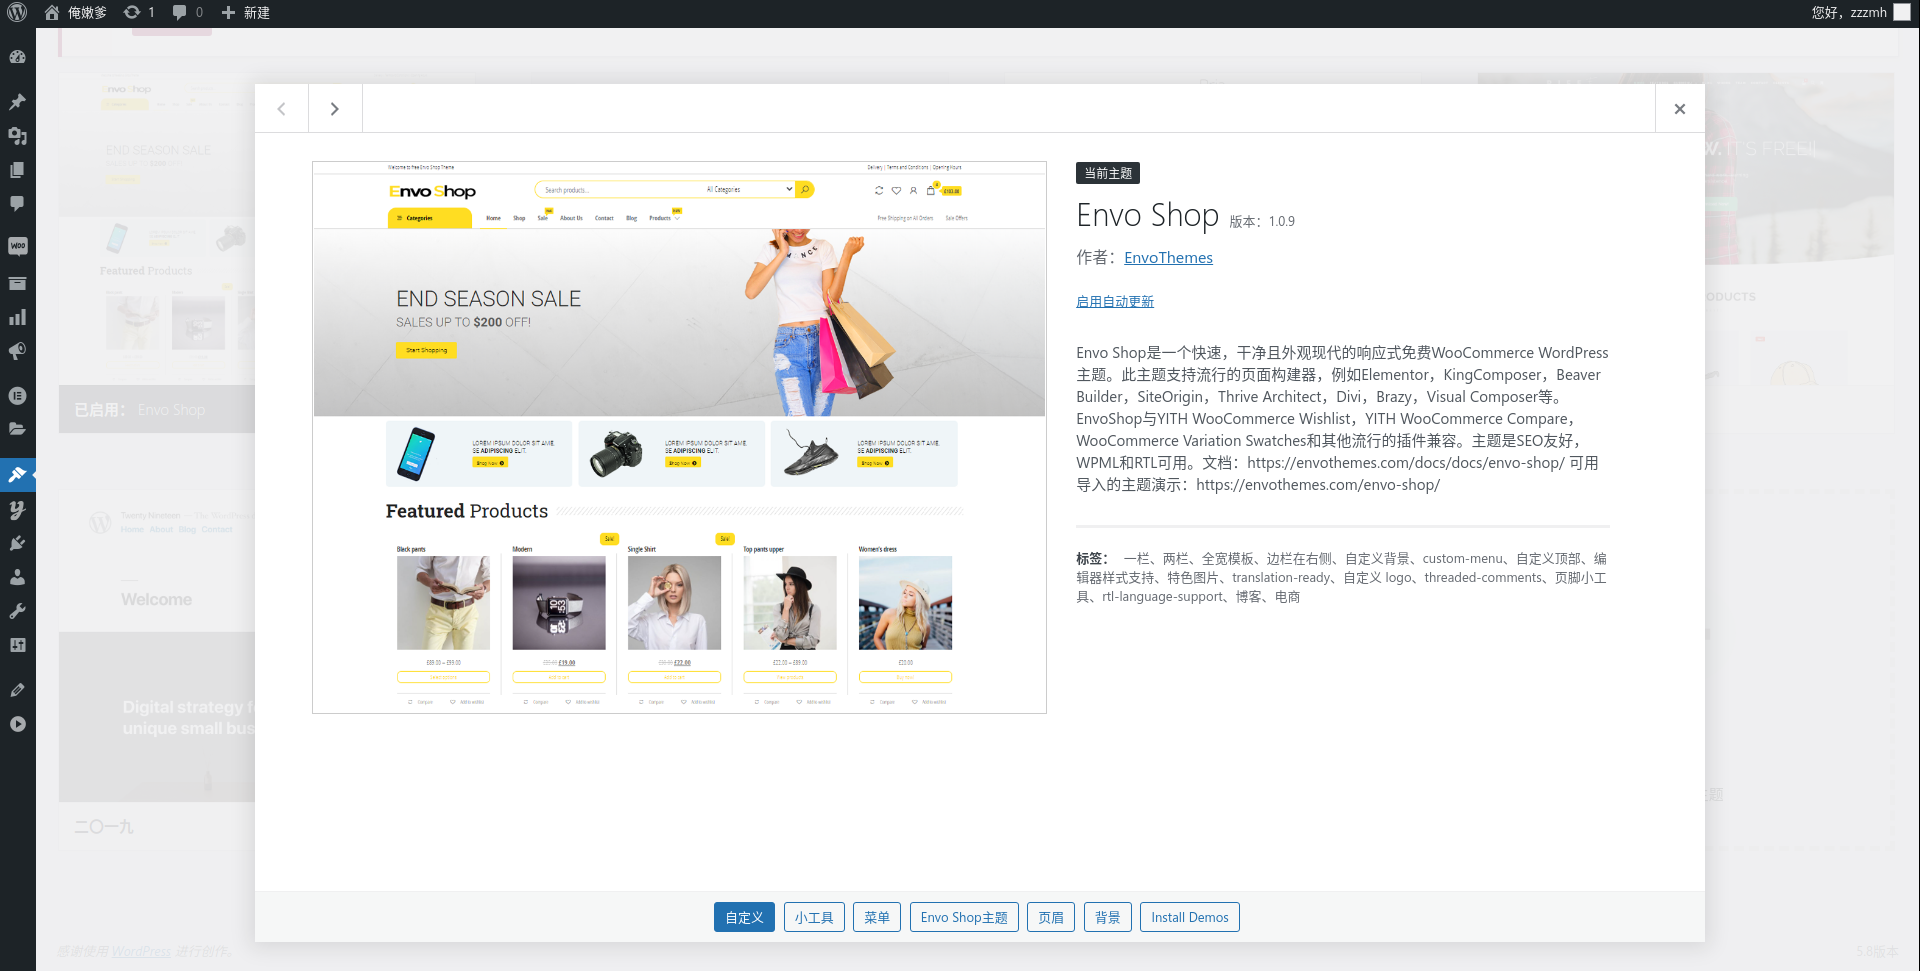The width and height of the screenshot is (1920, 971).
Task: Click 已启用: Envo Shop in background page
Action: tap(140, 410)
